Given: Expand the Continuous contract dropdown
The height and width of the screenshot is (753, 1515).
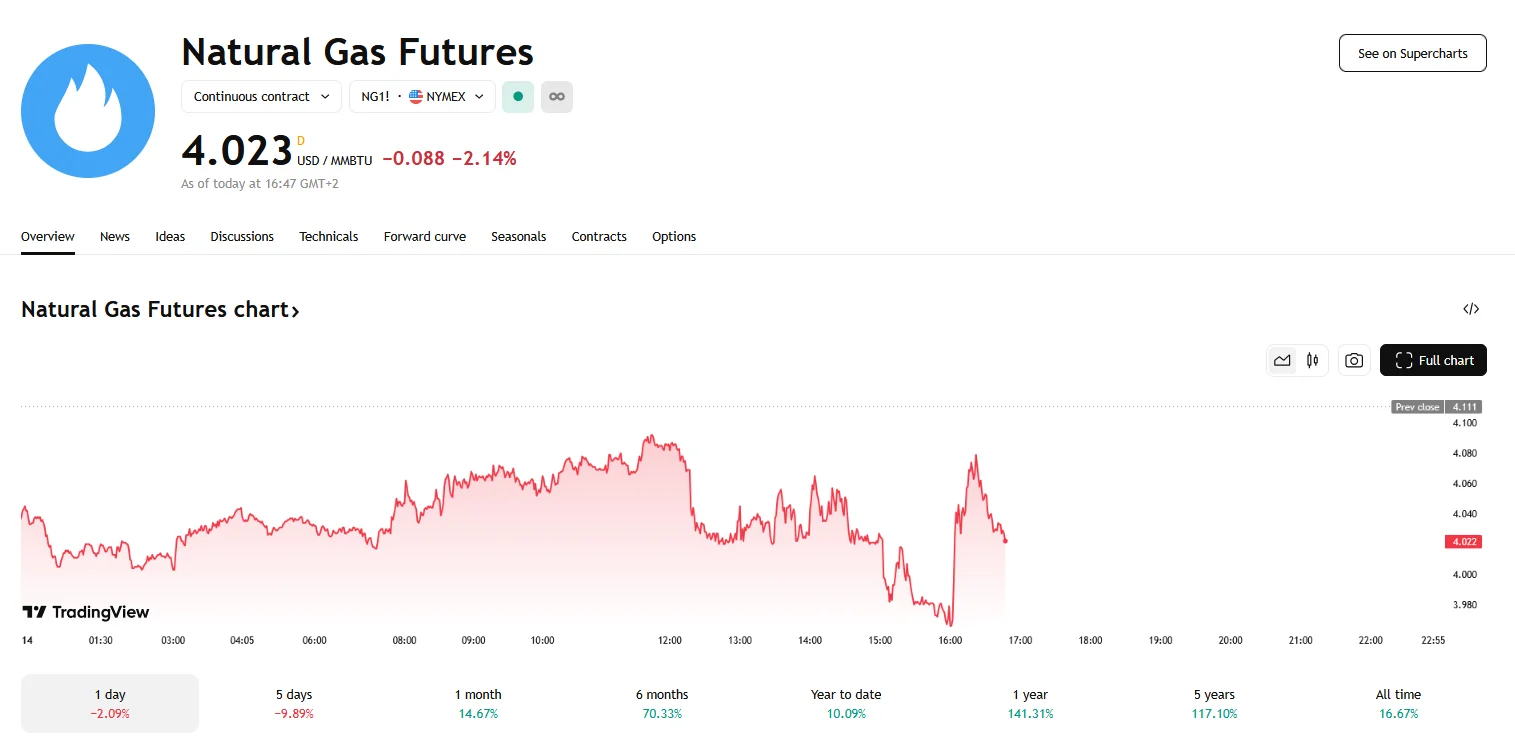Looking at the screenshot, I should (261, 97).
